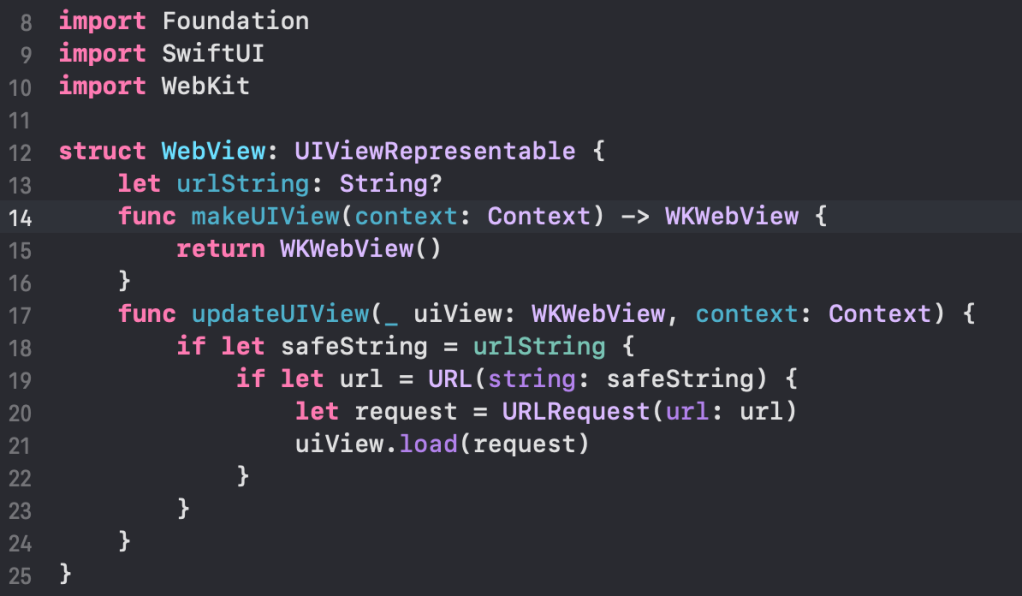The image size is (1022, 596).
Task: Click the Foundation import name
Action: (x=235, y=21)
